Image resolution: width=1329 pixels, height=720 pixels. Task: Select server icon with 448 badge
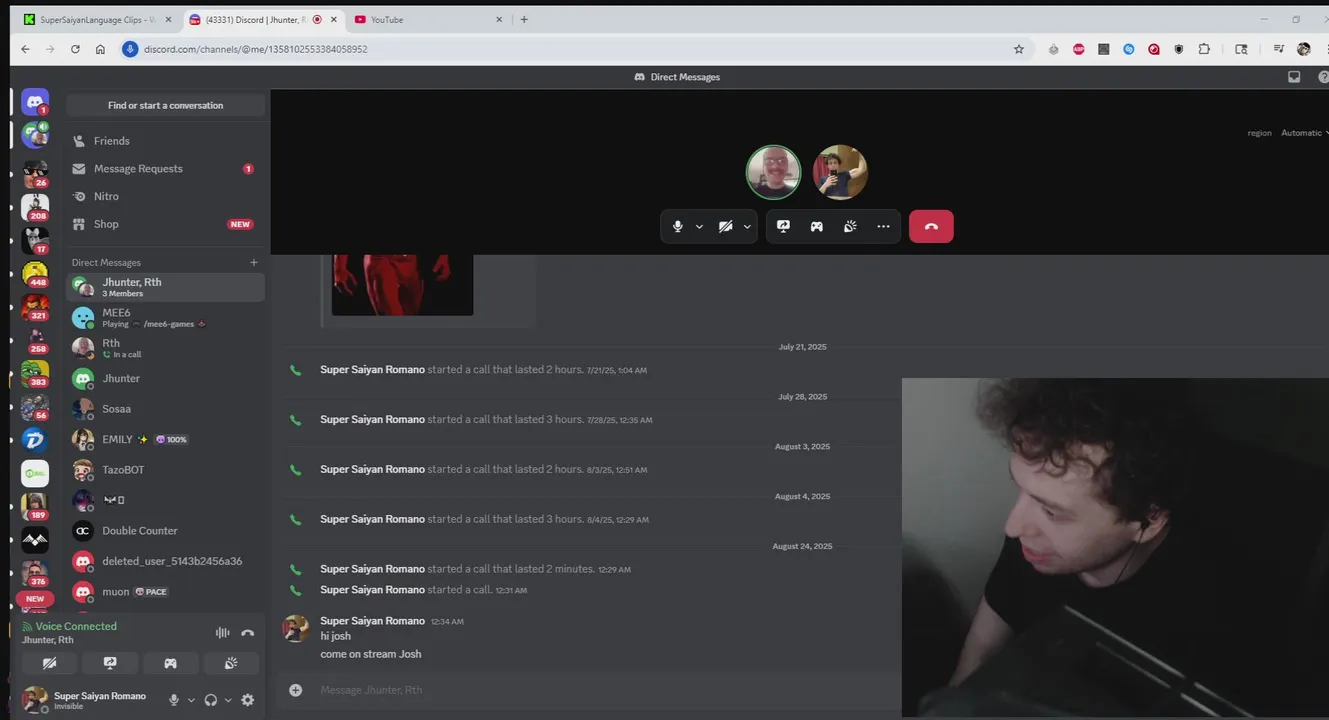pyautogui.click(x=35, y=274)
